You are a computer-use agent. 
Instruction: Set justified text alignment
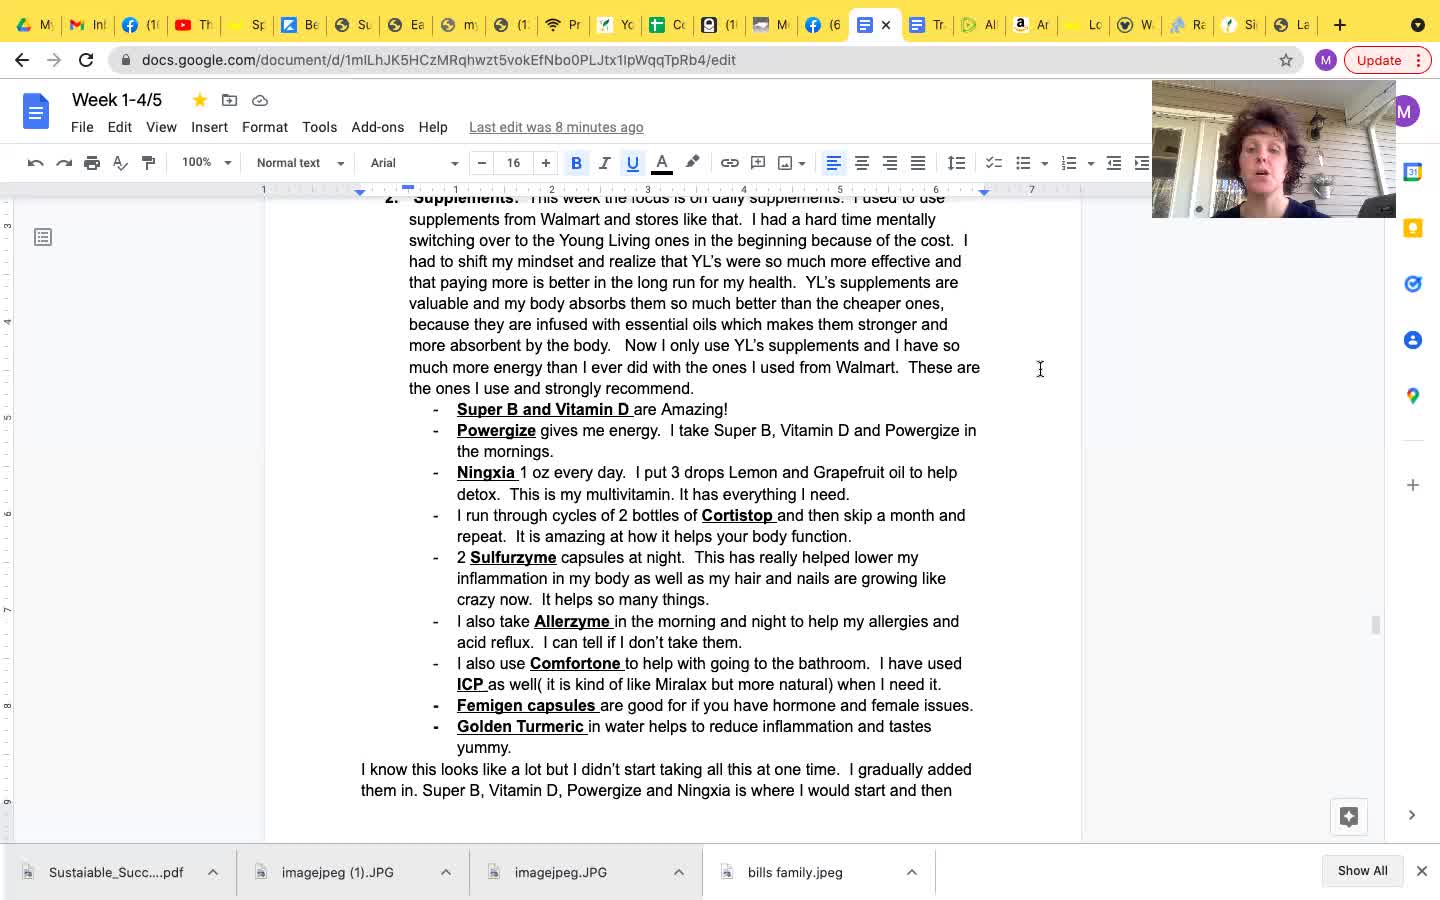pyautogui.click(x=917, y=163)
